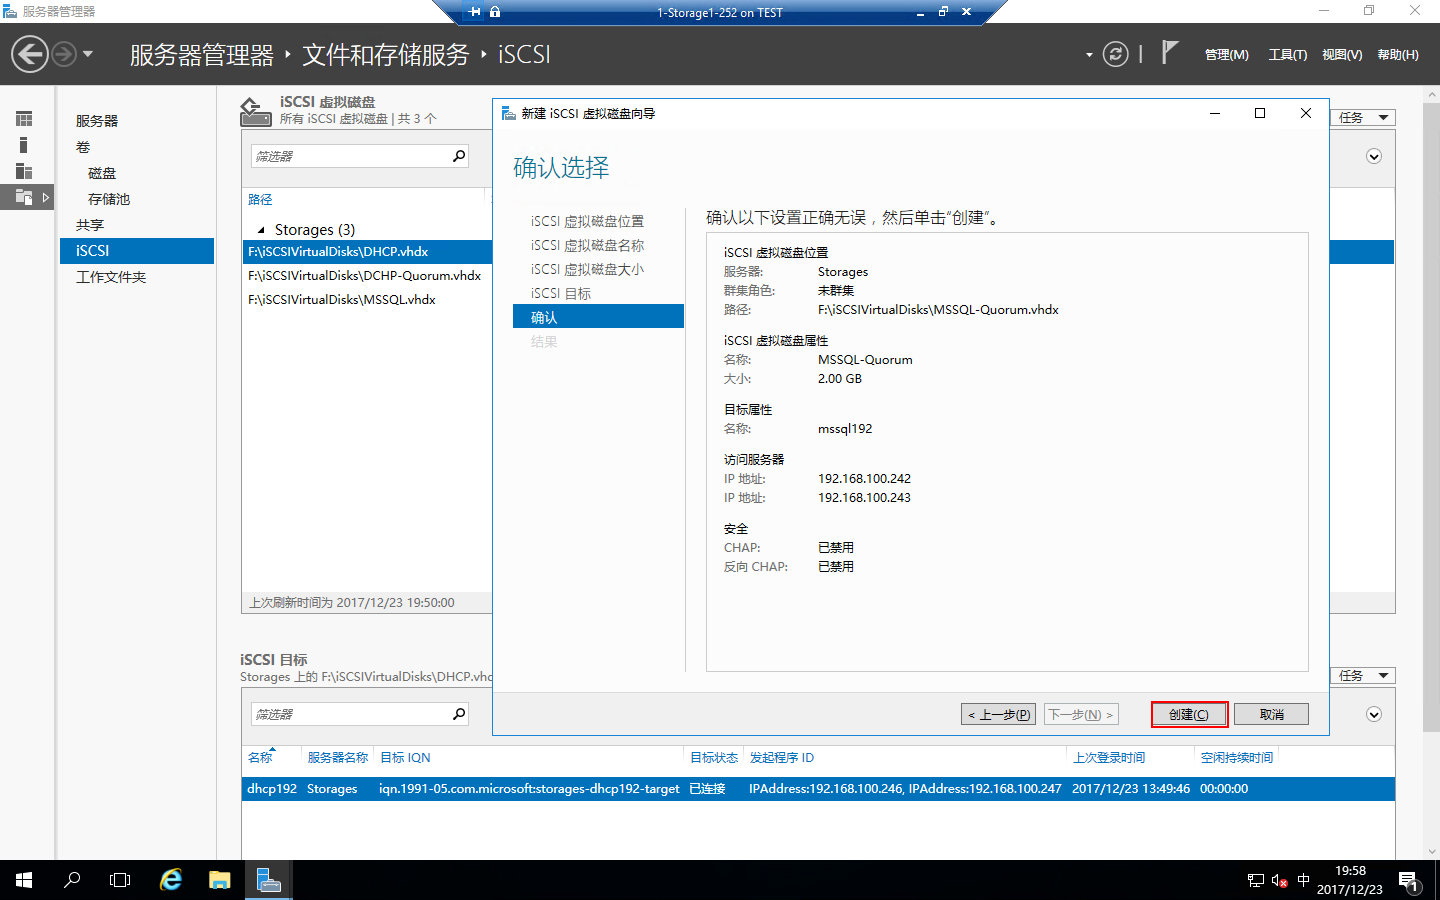Viewport: 1440px width, 900px height.
Task: Open taskbar search magnifier
Action: point(72,880)
